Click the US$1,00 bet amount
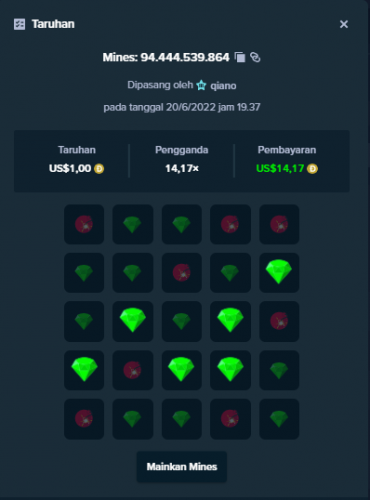 (x=70, y=169)
